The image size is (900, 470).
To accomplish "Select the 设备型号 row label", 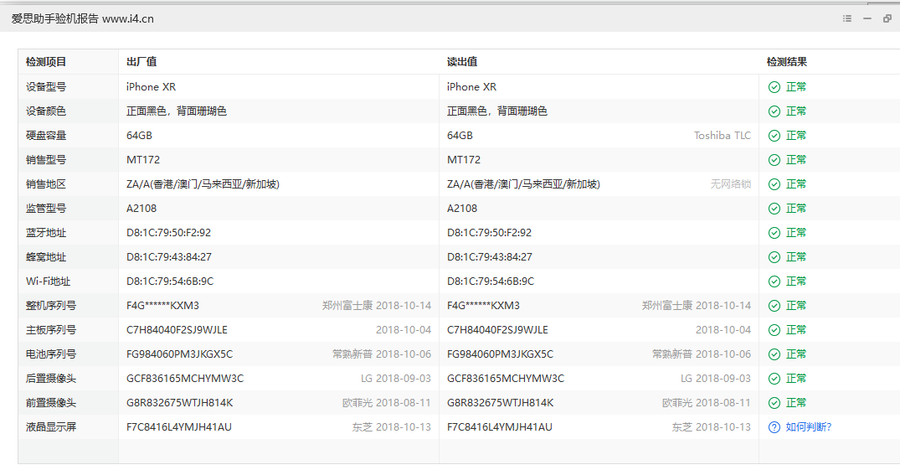I will 46,87.
